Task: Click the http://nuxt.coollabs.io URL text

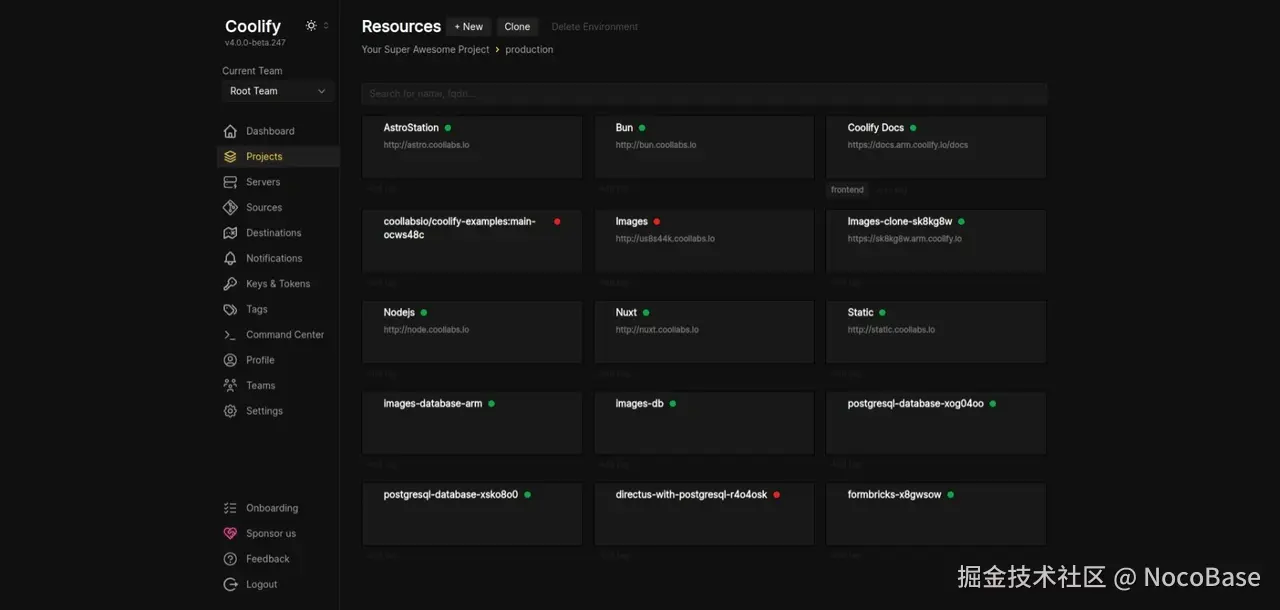Action: pos(657,330)
